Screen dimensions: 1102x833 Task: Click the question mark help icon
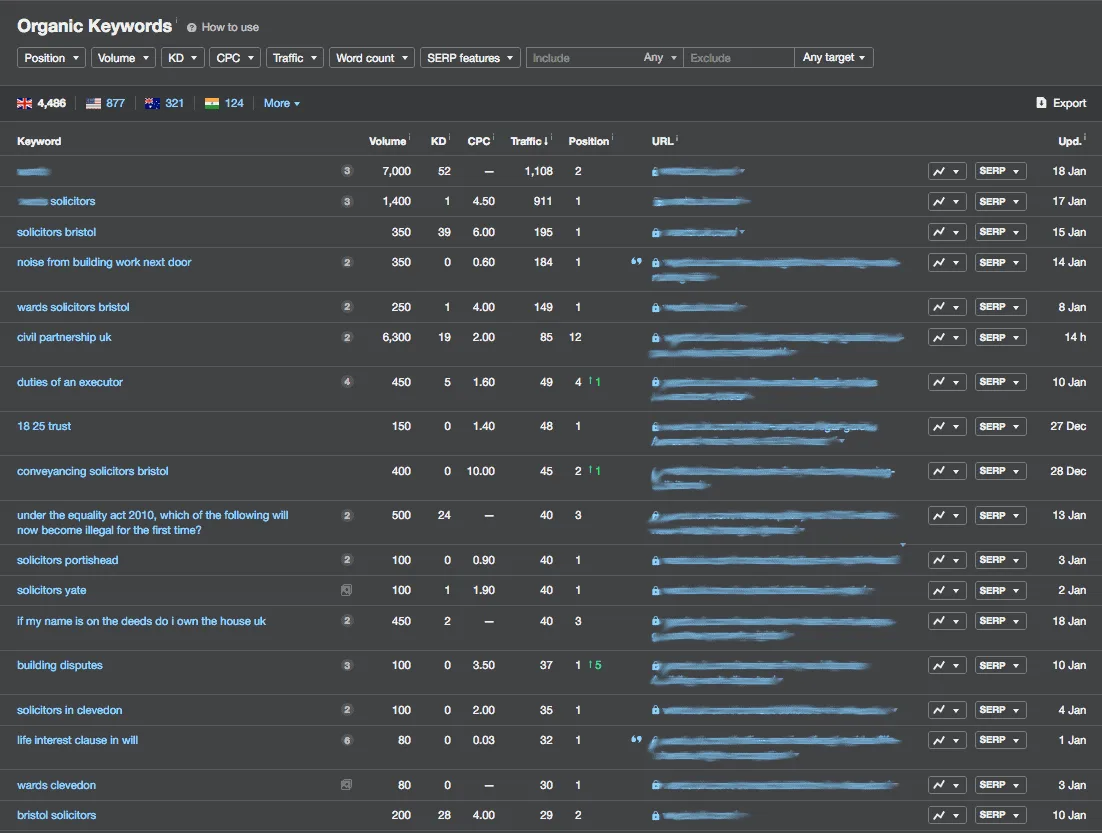tap(191, 27)
